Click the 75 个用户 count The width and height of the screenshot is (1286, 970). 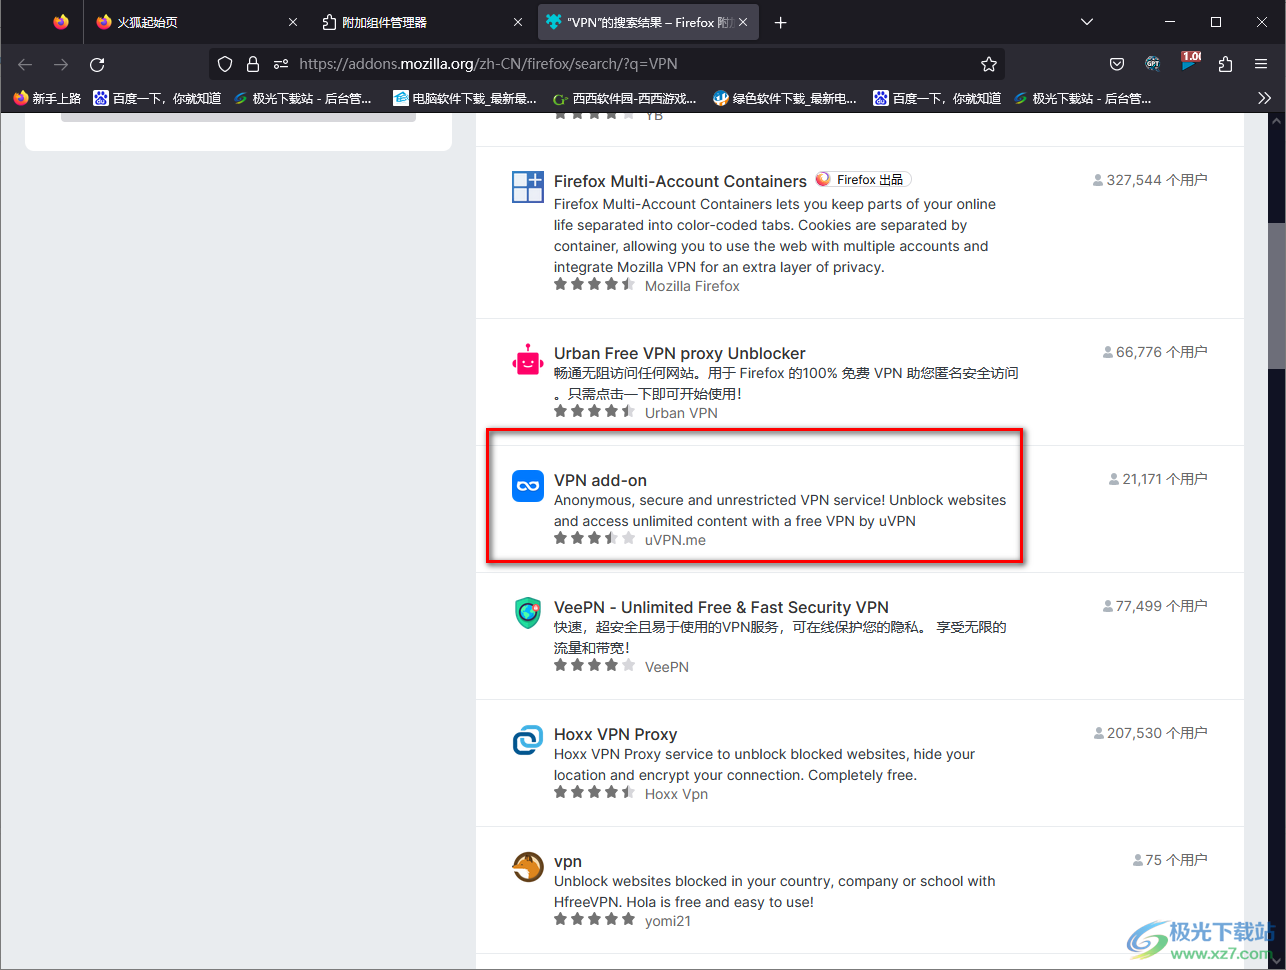1170,860
